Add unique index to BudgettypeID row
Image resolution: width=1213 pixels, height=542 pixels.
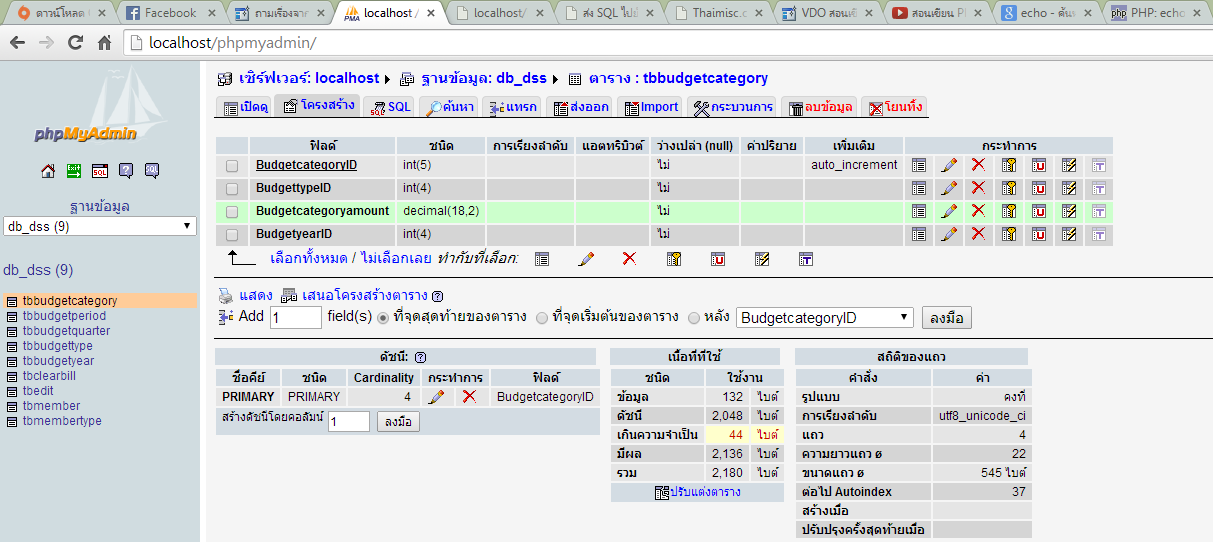tap(1039, 188)
